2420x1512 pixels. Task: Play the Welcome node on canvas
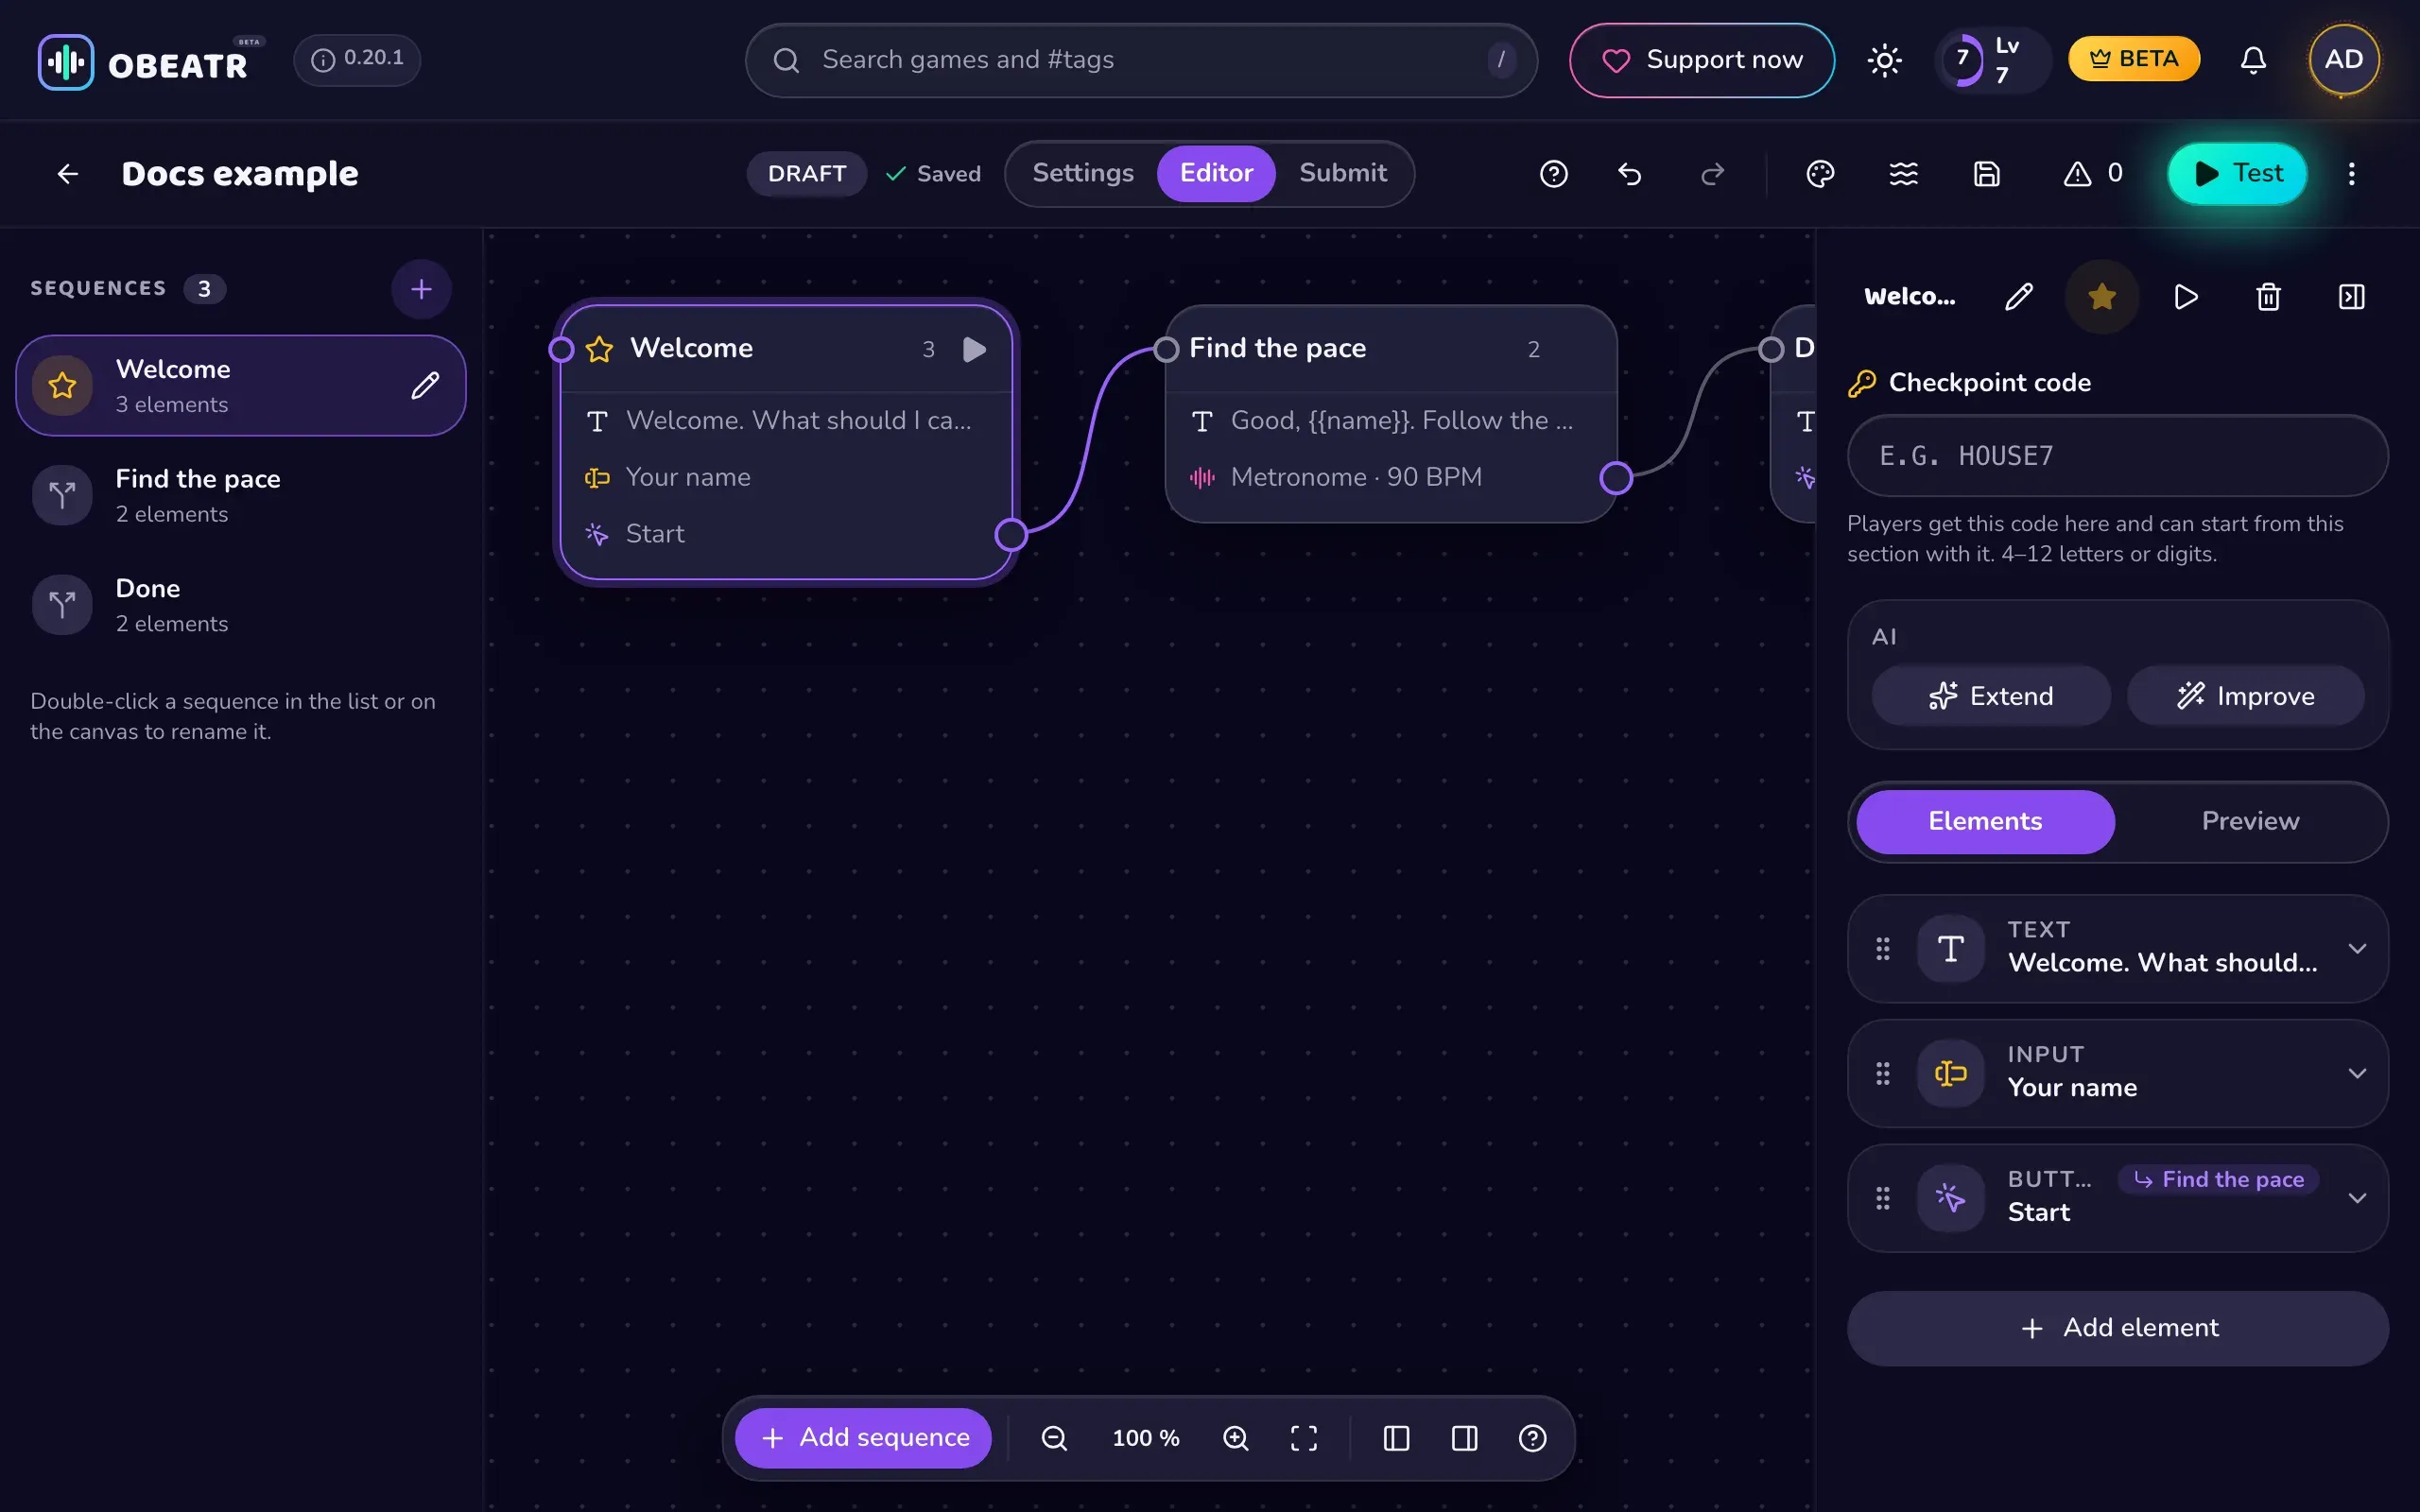coord(974,349)
